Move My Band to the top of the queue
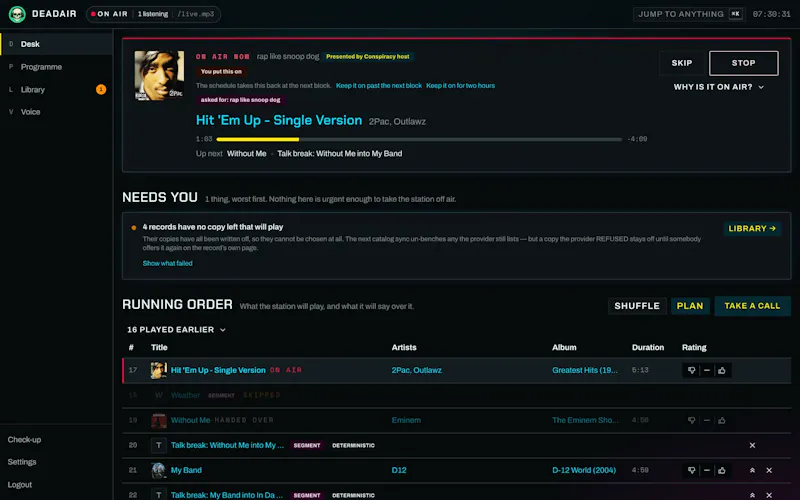The width and height of the screenshot is (800, 500). [752, 470]
